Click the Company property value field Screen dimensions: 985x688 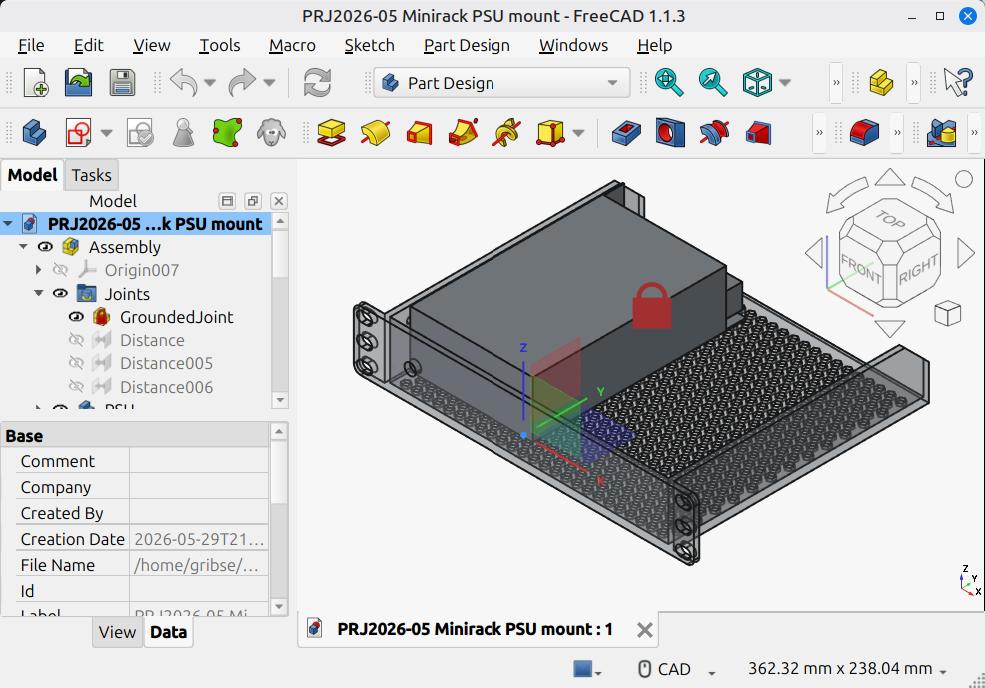[x=199, y=487]
